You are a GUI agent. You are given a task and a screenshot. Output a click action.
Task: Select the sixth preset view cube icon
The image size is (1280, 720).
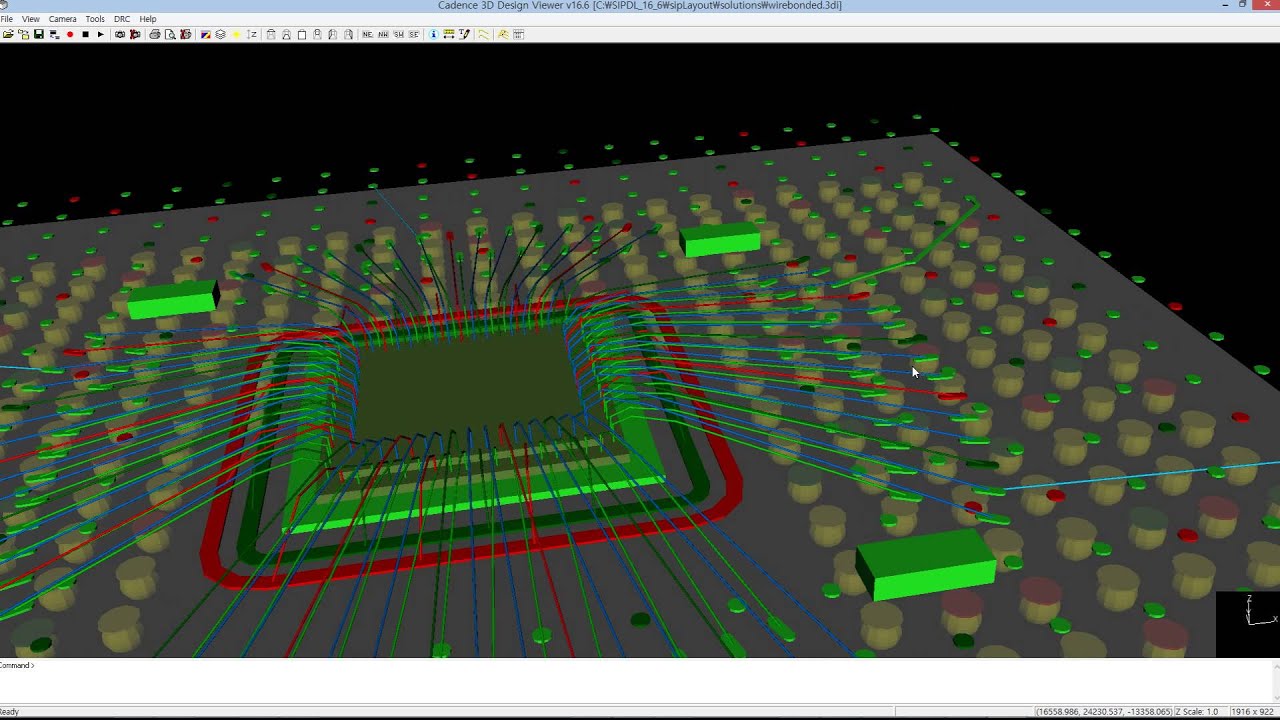click(348, 34)
